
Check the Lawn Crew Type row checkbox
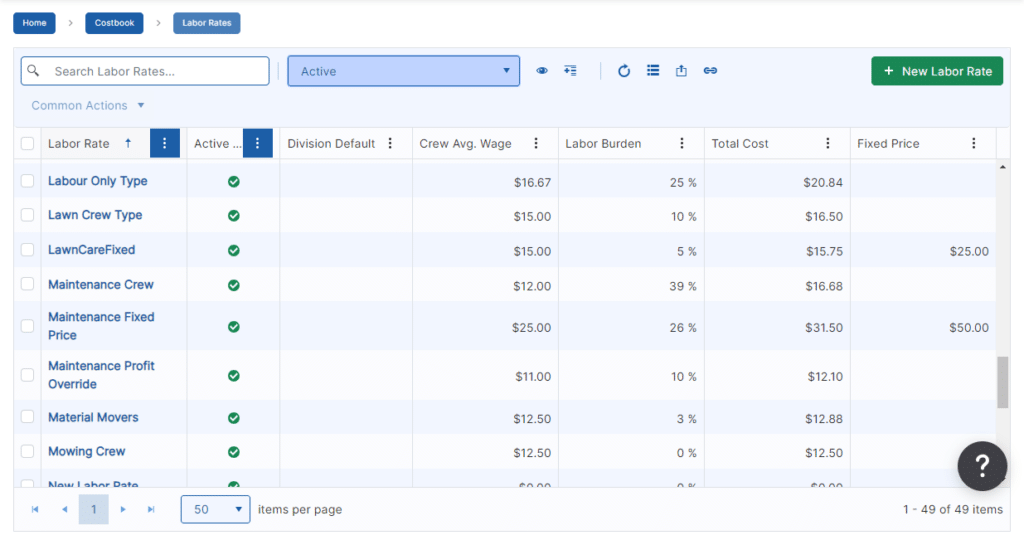(28, 216)
